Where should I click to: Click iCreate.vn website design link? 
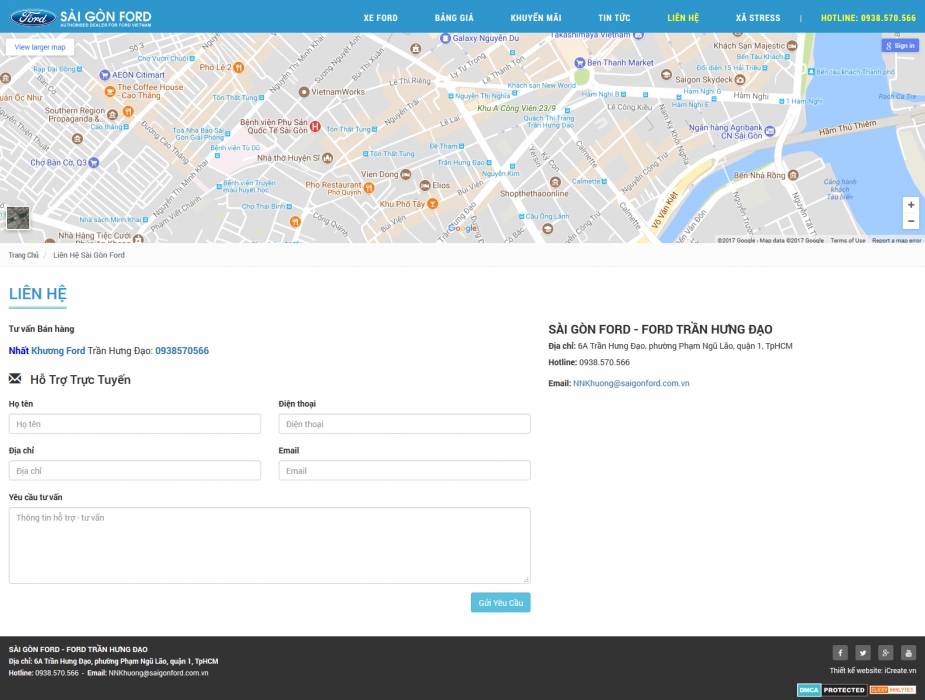click(x=900, y=671)
